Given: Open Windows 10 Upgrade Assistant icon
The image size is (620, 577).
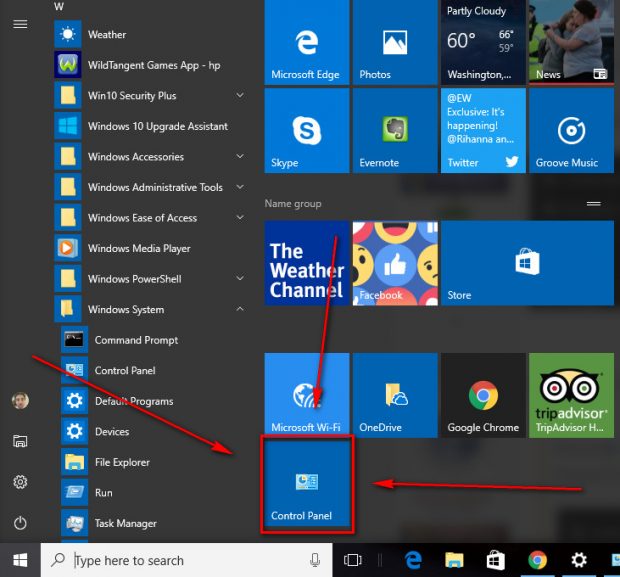Looking at the screenshot, I should [68, 126].
